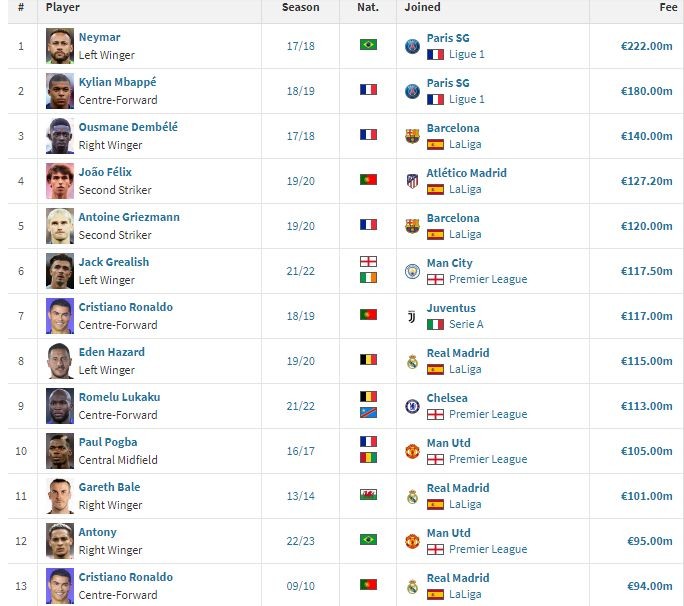Sort by the Season column header

coord(301,7)
